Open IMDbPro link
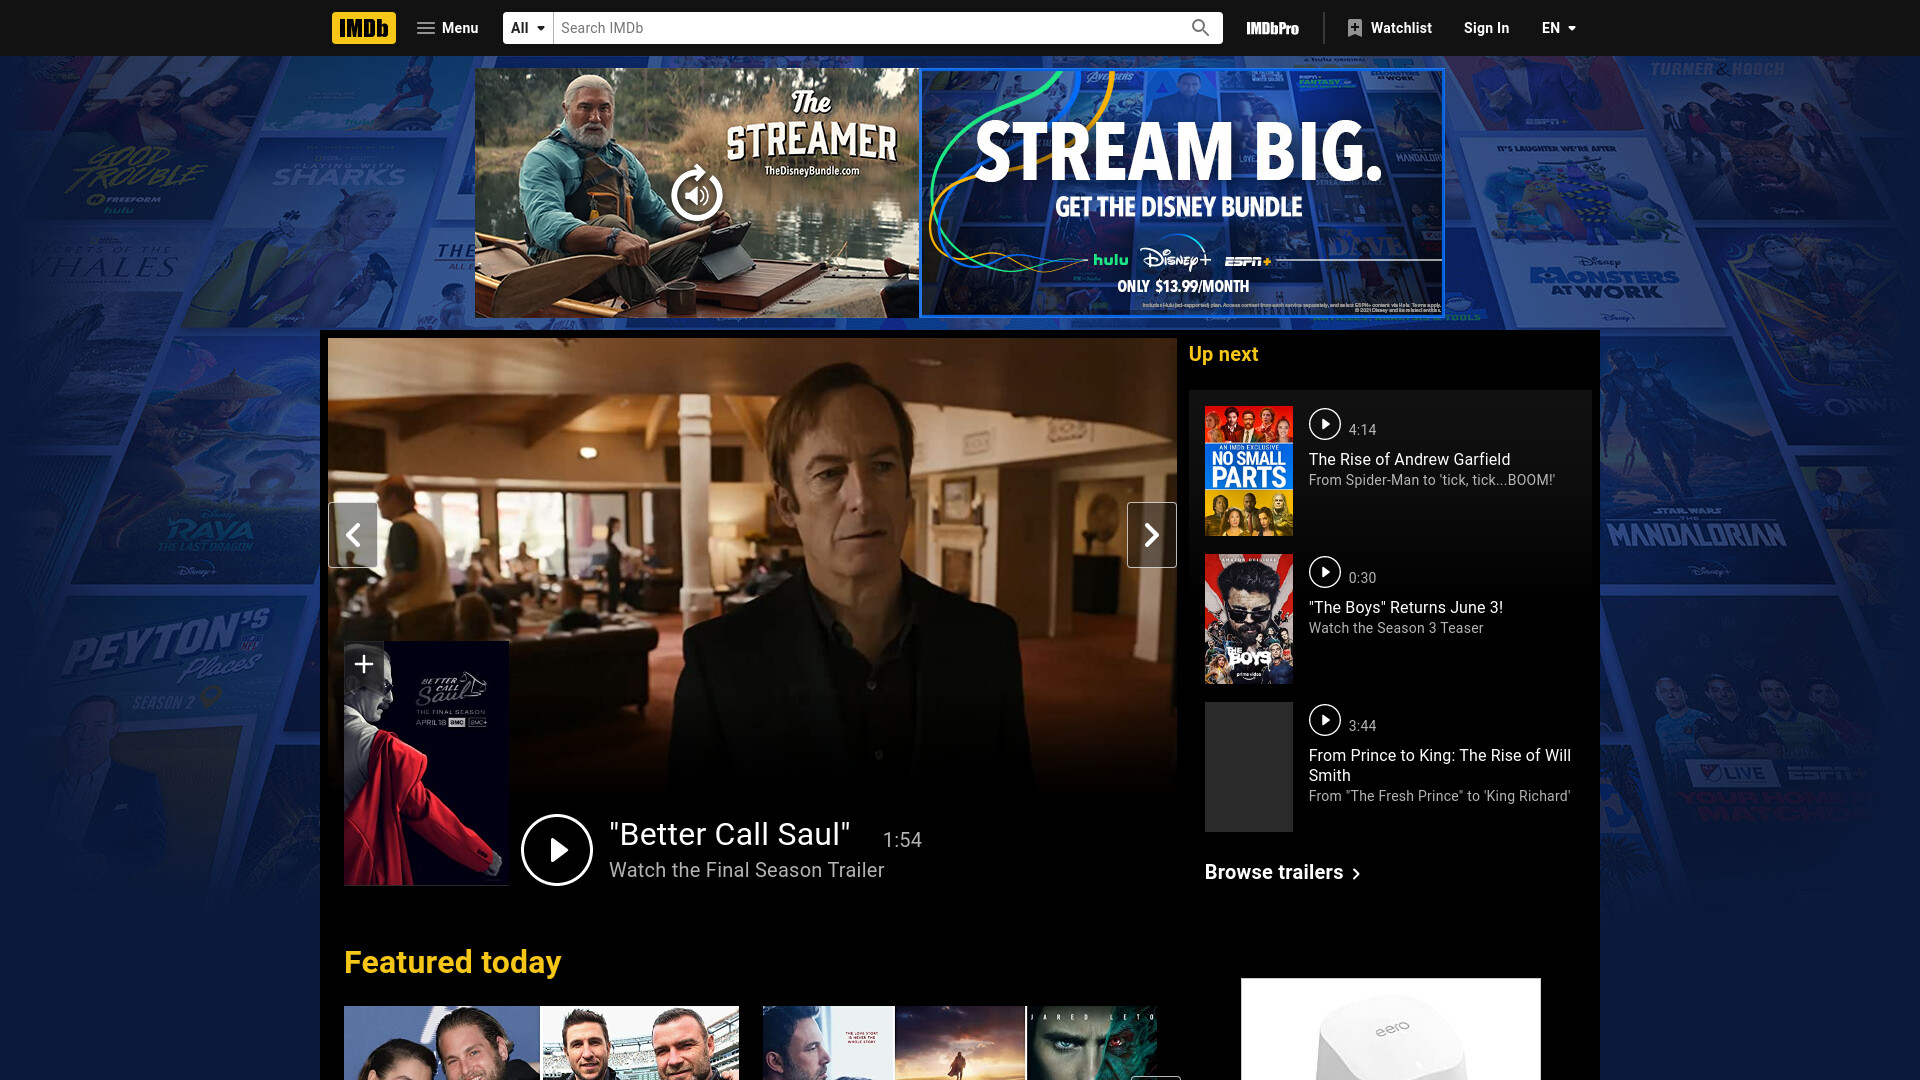 tap(1272, 28)
